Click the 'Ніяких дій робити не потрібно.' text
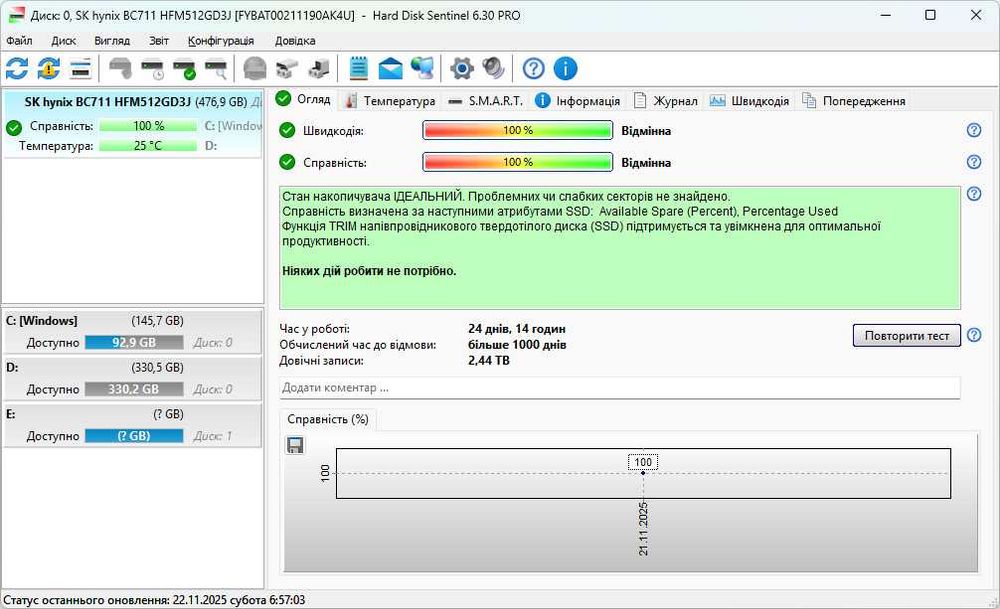Viewport: 1000px width, 609px height. point(369,271)
